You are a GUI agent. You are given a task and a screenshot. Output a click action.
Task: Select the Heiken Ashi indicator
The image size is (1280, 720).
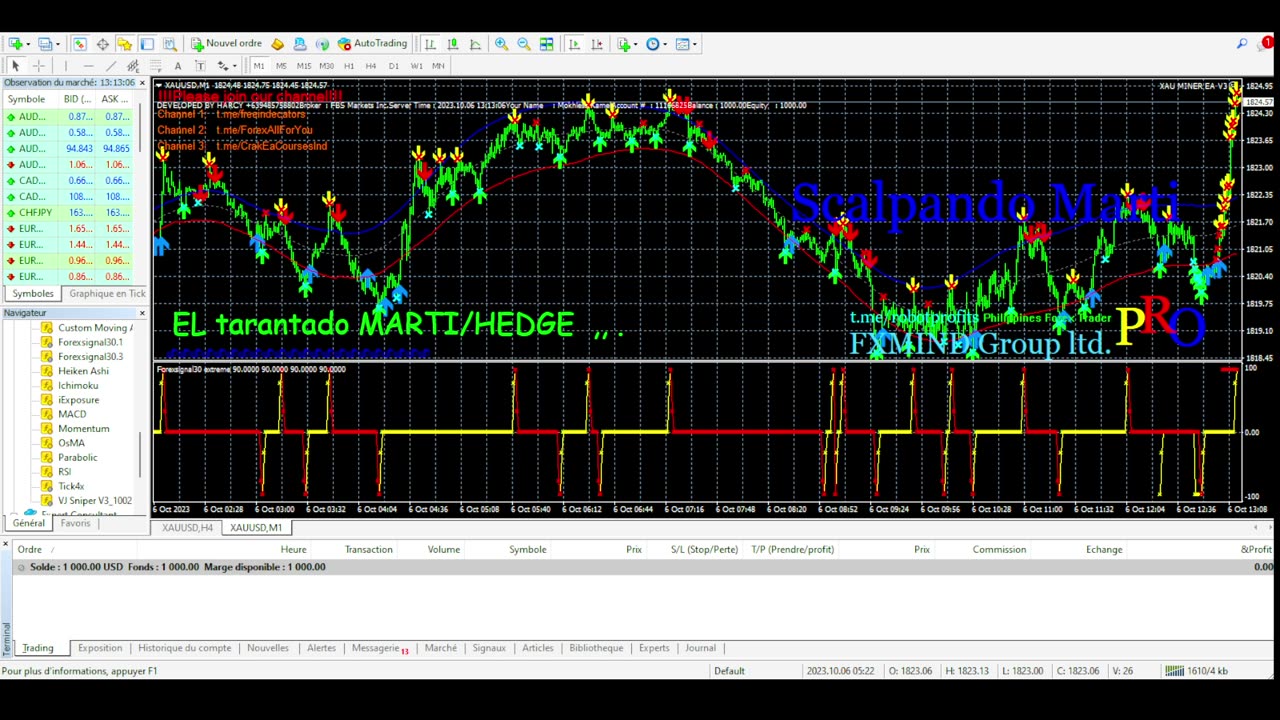[83, 371]
